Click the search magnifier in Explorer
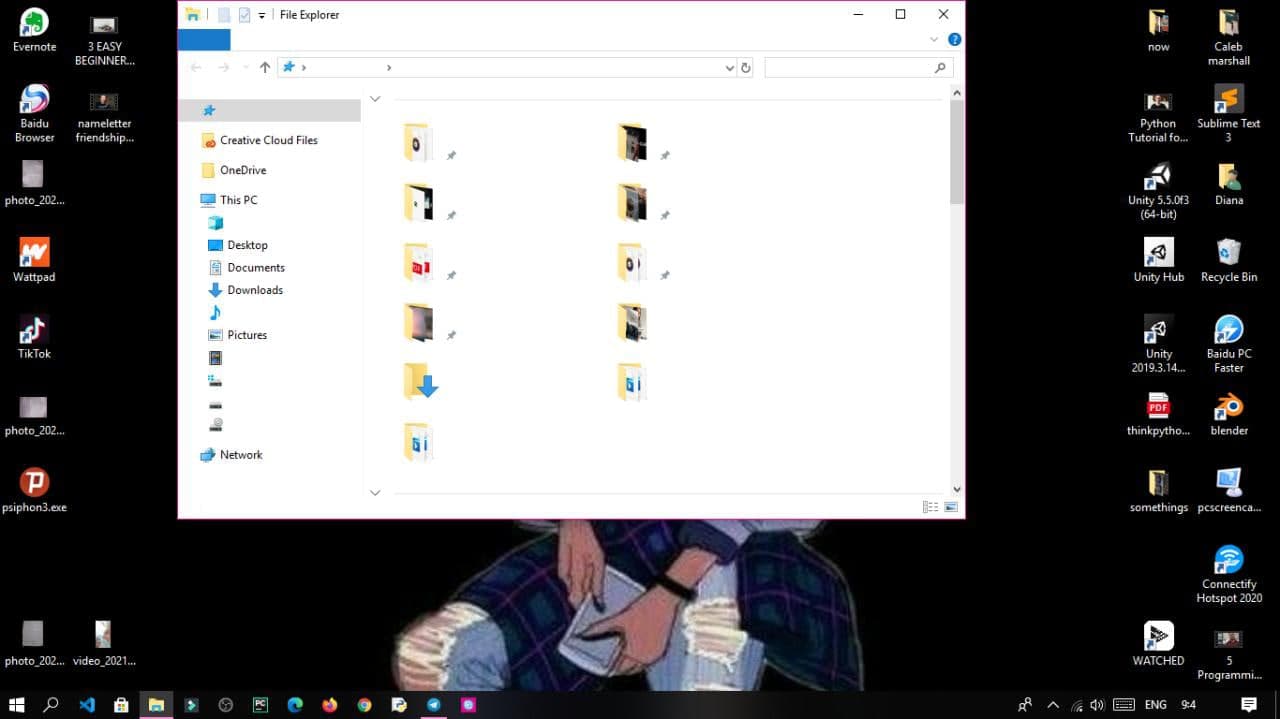The width and height of the screenshot is (1280, 719). [940, 67]
